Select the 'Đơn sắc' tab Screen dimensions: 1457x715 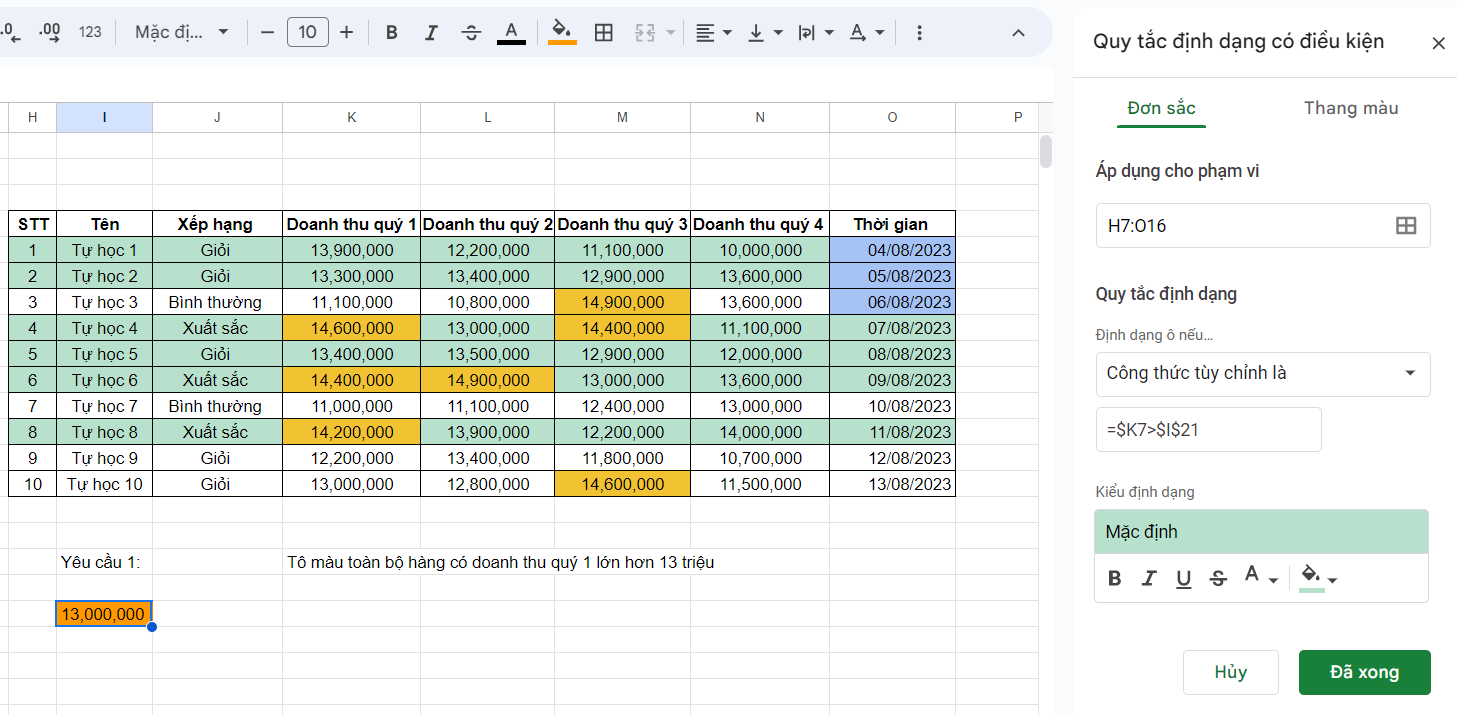point(1161,108)
